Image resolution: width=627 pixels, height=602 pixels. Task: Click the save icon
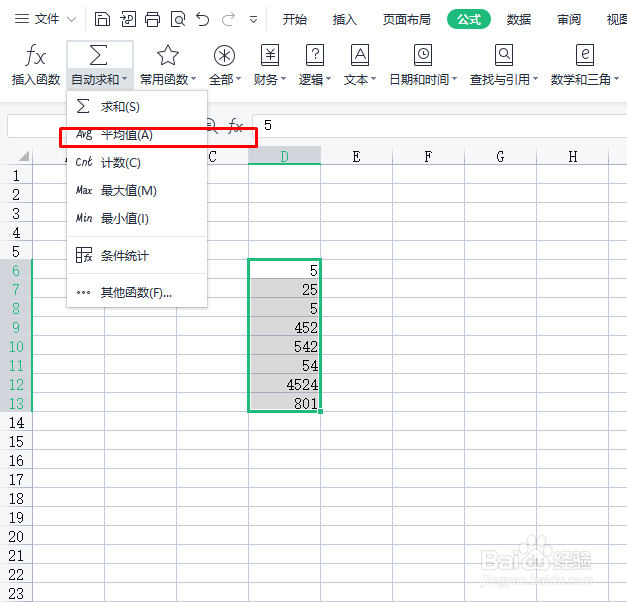102,19
